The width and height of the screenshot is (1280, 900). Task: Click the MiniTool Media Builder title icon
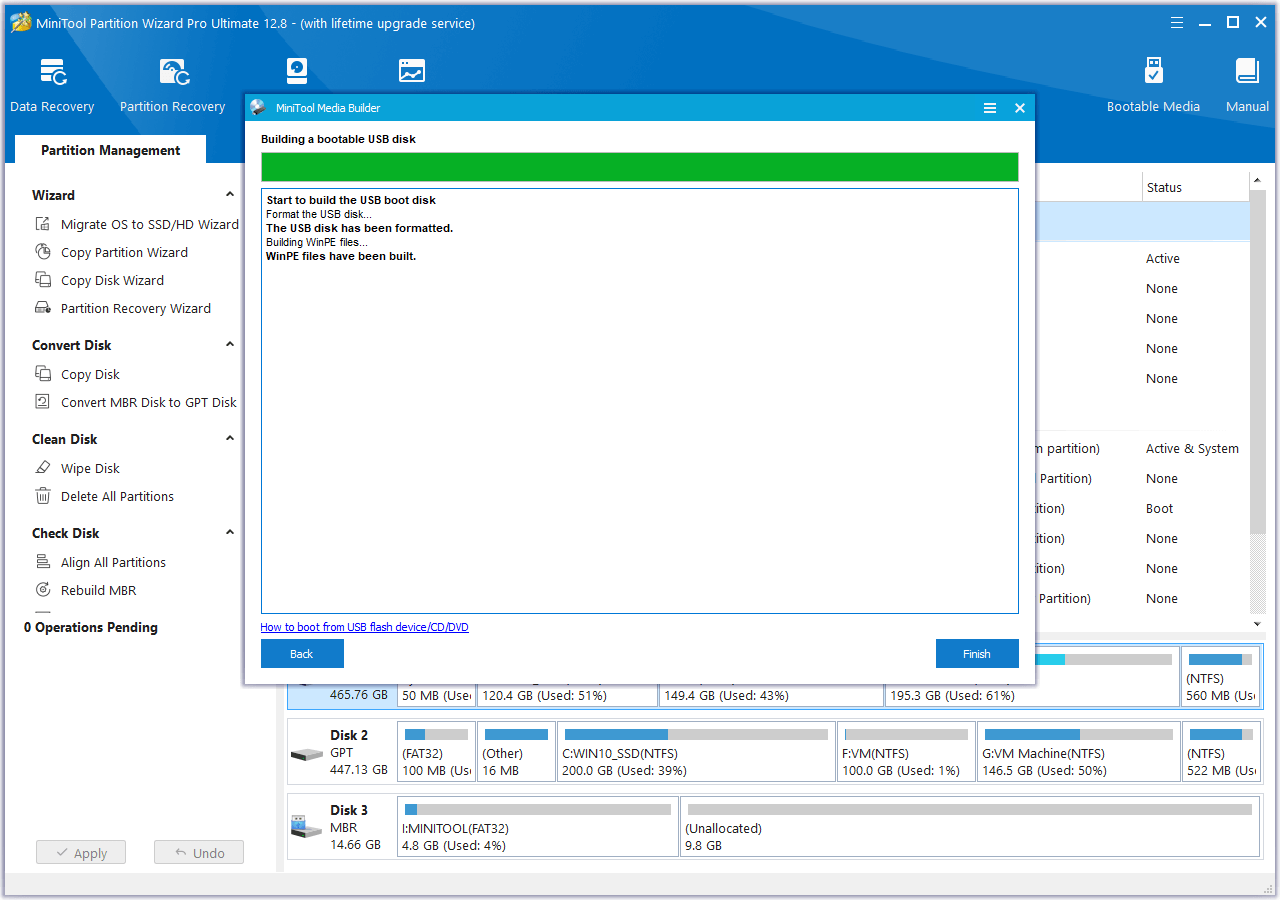pos(258,108)
